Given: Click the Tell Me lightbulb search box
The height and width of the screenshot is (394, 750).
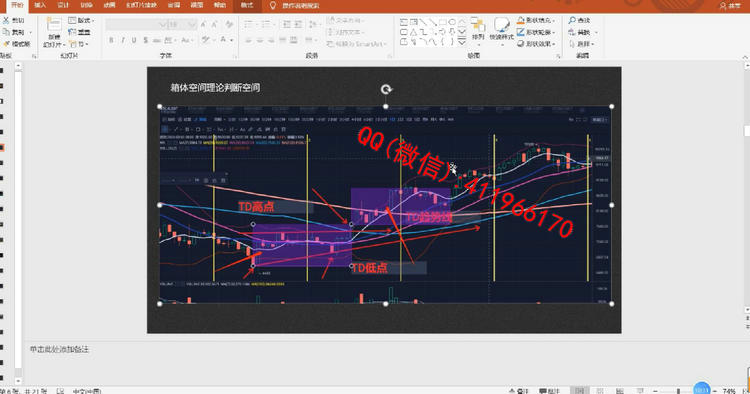Looking at the screenshot, I should point(295,5).
